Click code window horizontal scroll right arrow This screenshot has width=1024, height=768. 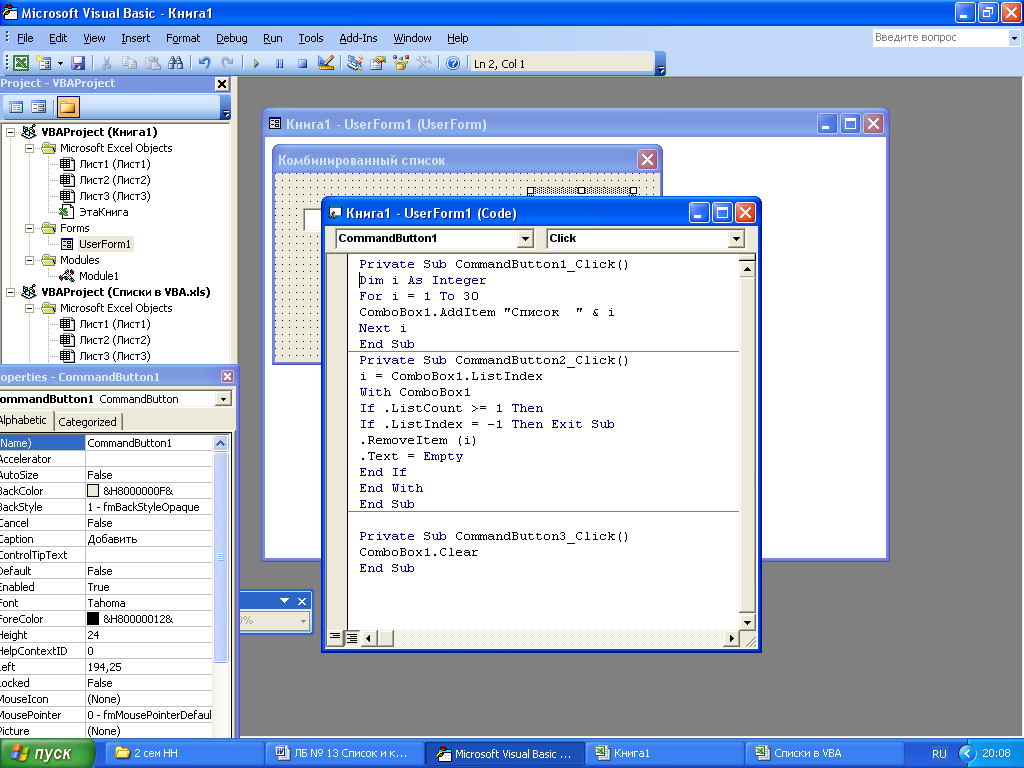(x=731, y=638)
